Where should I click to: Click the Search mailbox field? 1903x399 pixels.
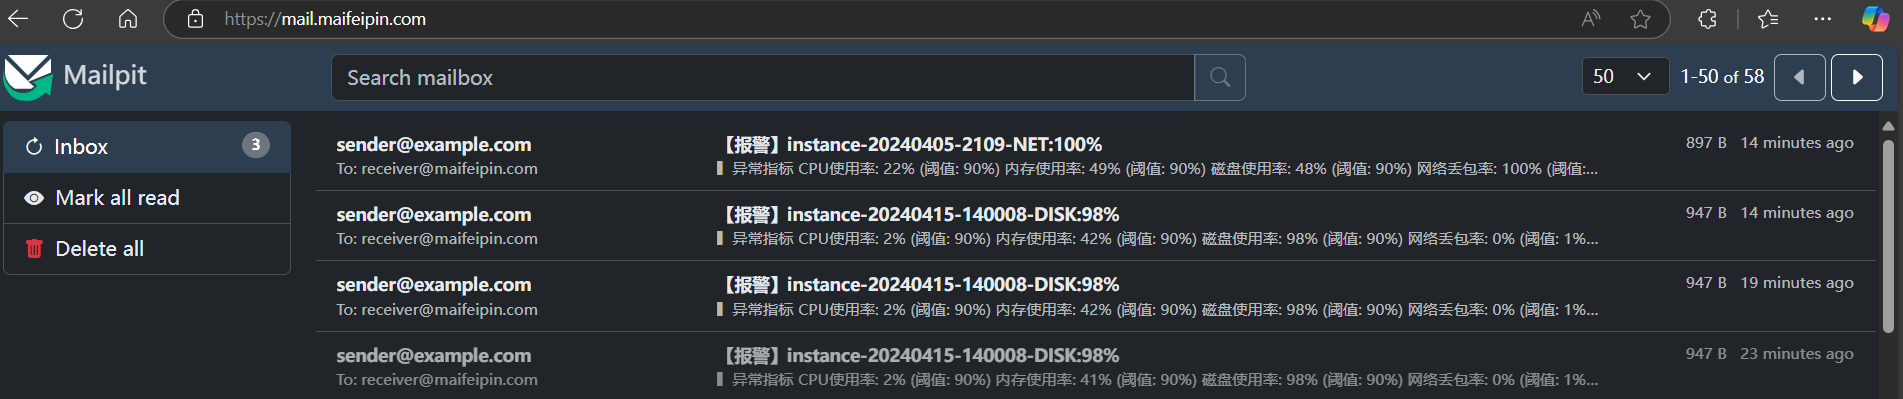tap(762, 77)
